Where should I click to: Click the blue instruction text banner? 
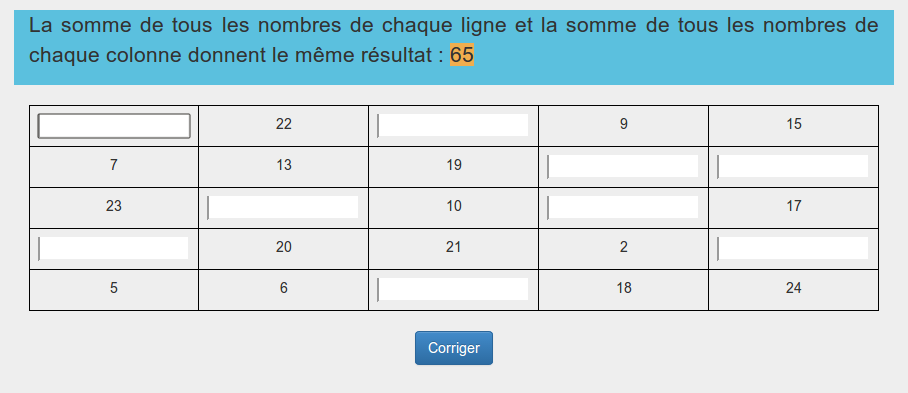(x=453, y=47)
